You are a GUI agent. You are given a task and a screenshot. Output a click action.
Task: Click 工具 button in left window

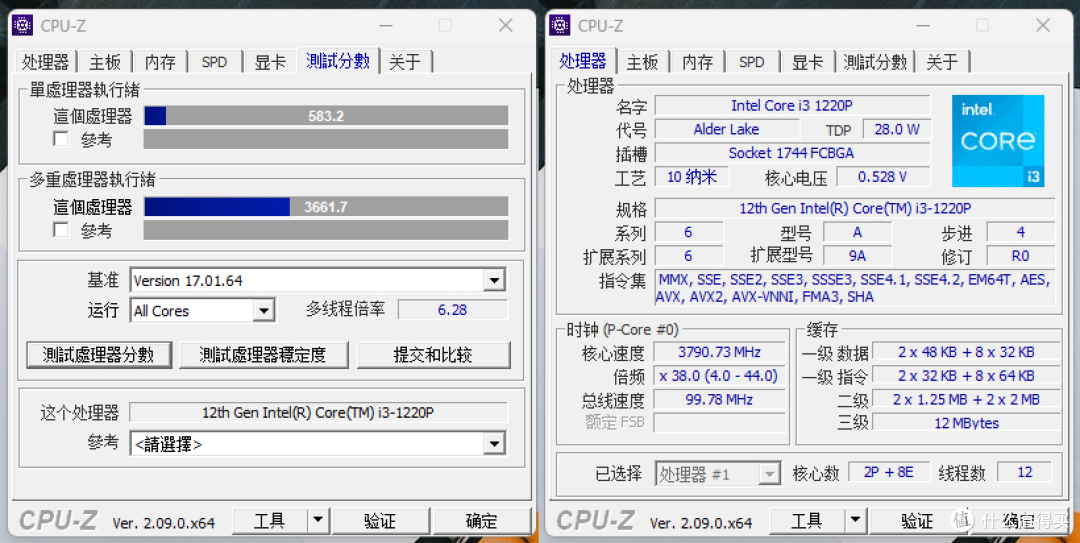pos(270,521)
